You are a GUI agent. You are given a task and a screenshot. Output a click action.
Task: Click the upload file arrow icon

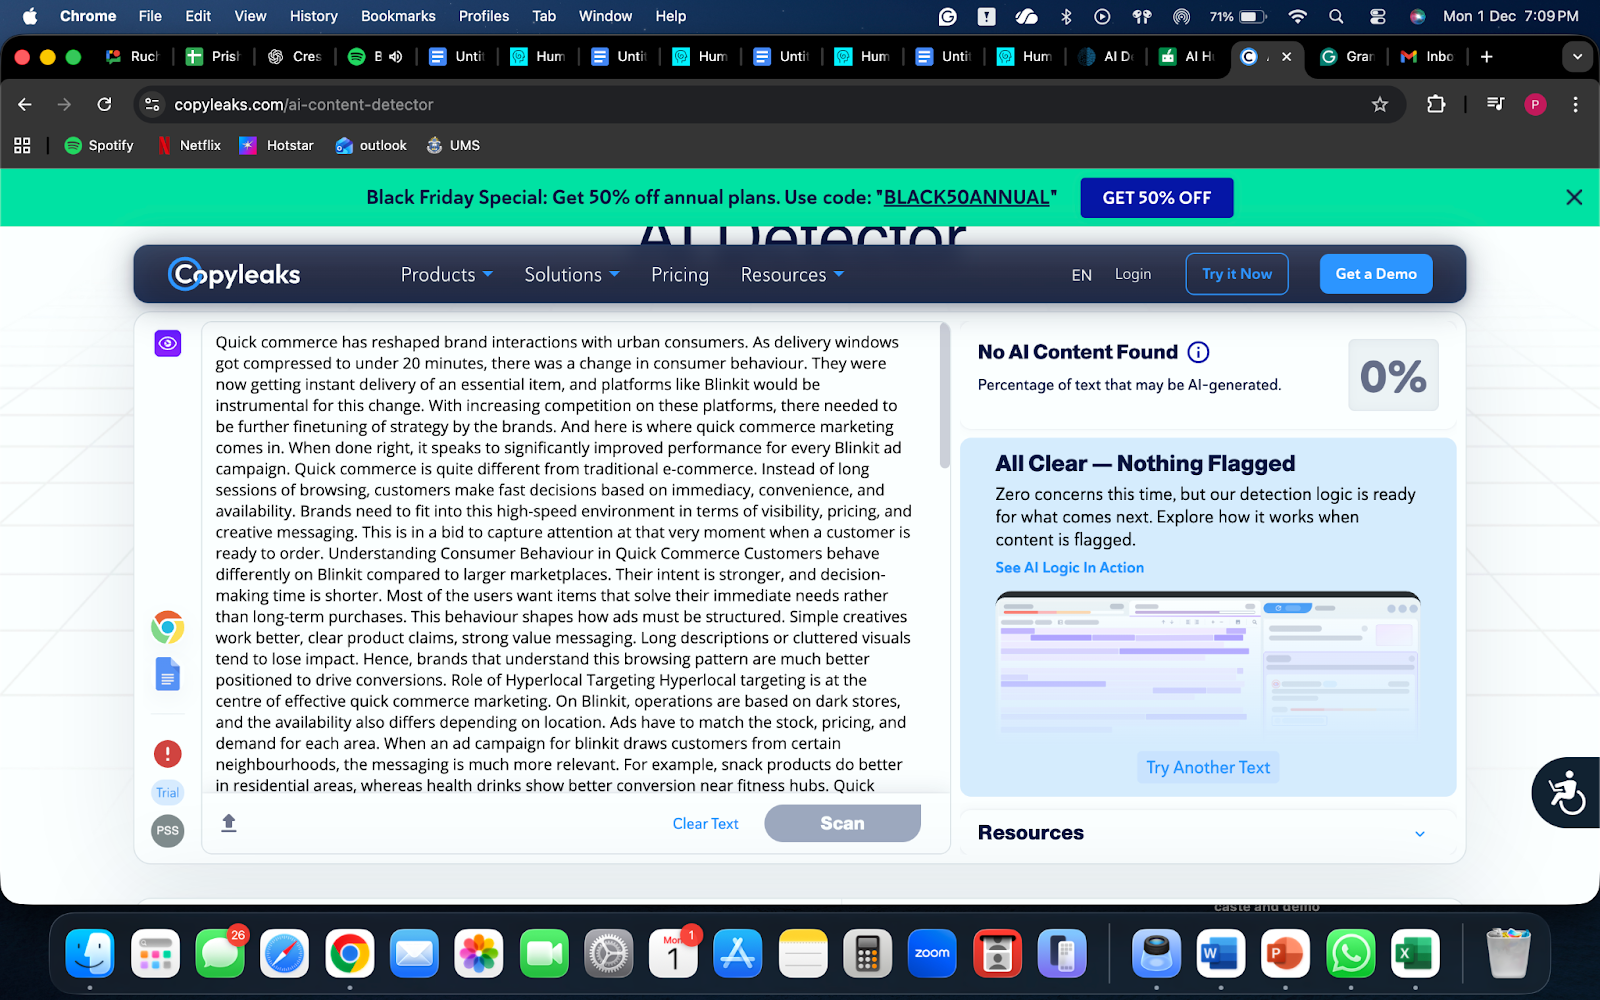(x=229, y=823)
